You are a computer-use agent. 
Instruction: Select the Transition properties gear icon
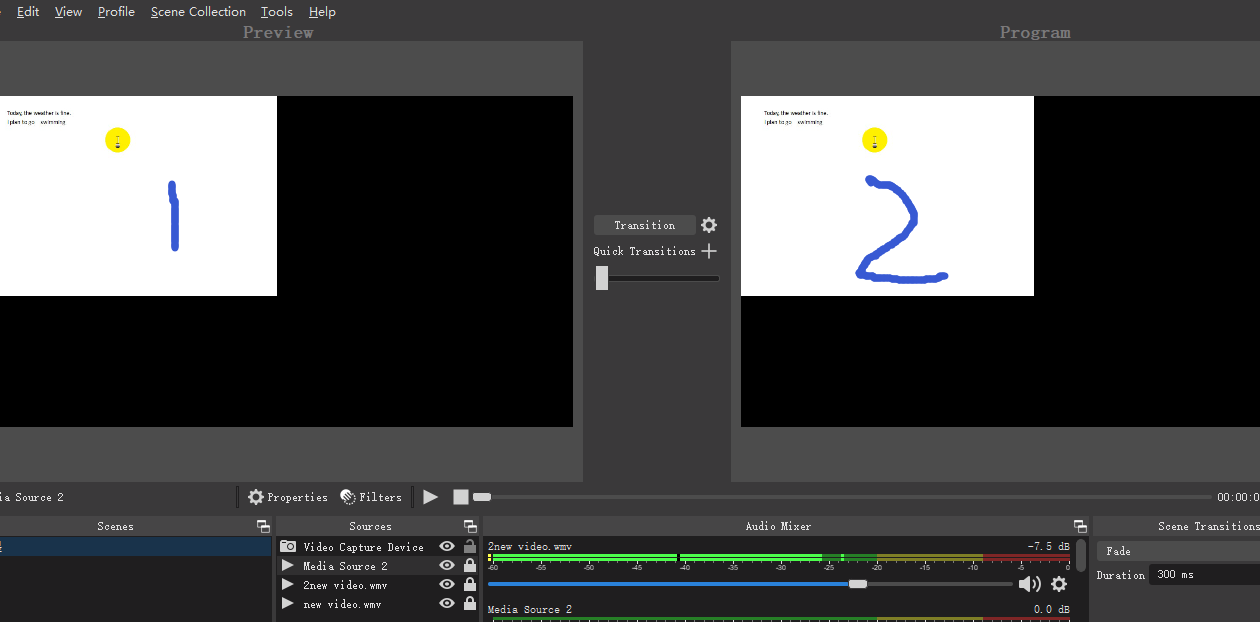coord(708,225)
